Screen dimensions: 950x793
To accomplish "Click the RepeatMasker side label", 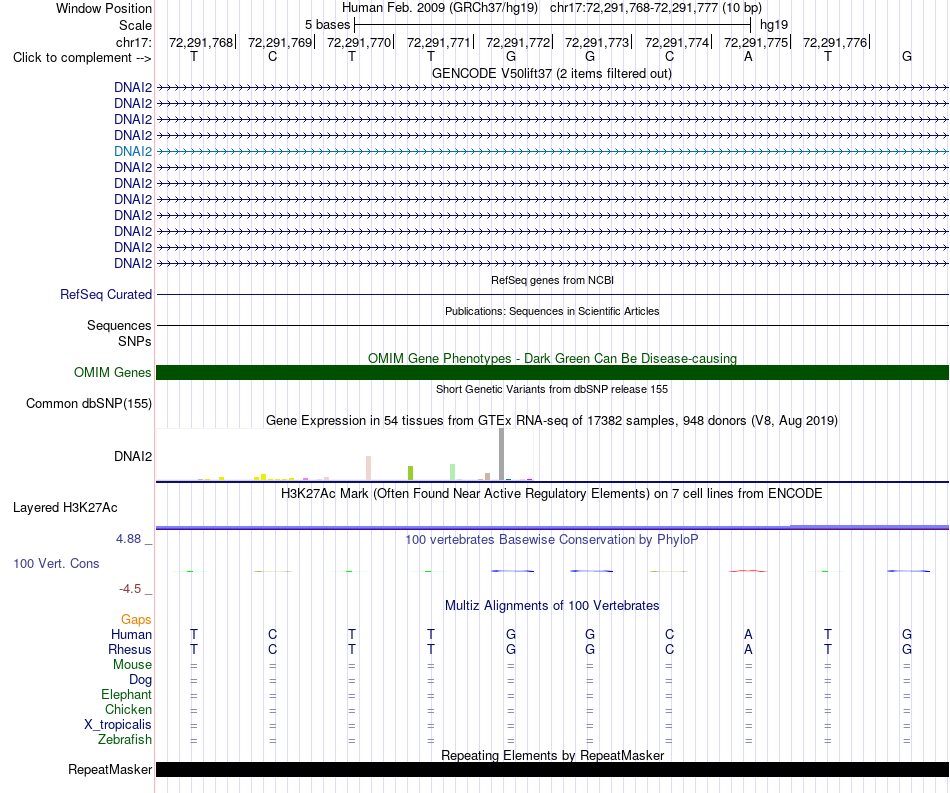I will (x=110, y=769).
